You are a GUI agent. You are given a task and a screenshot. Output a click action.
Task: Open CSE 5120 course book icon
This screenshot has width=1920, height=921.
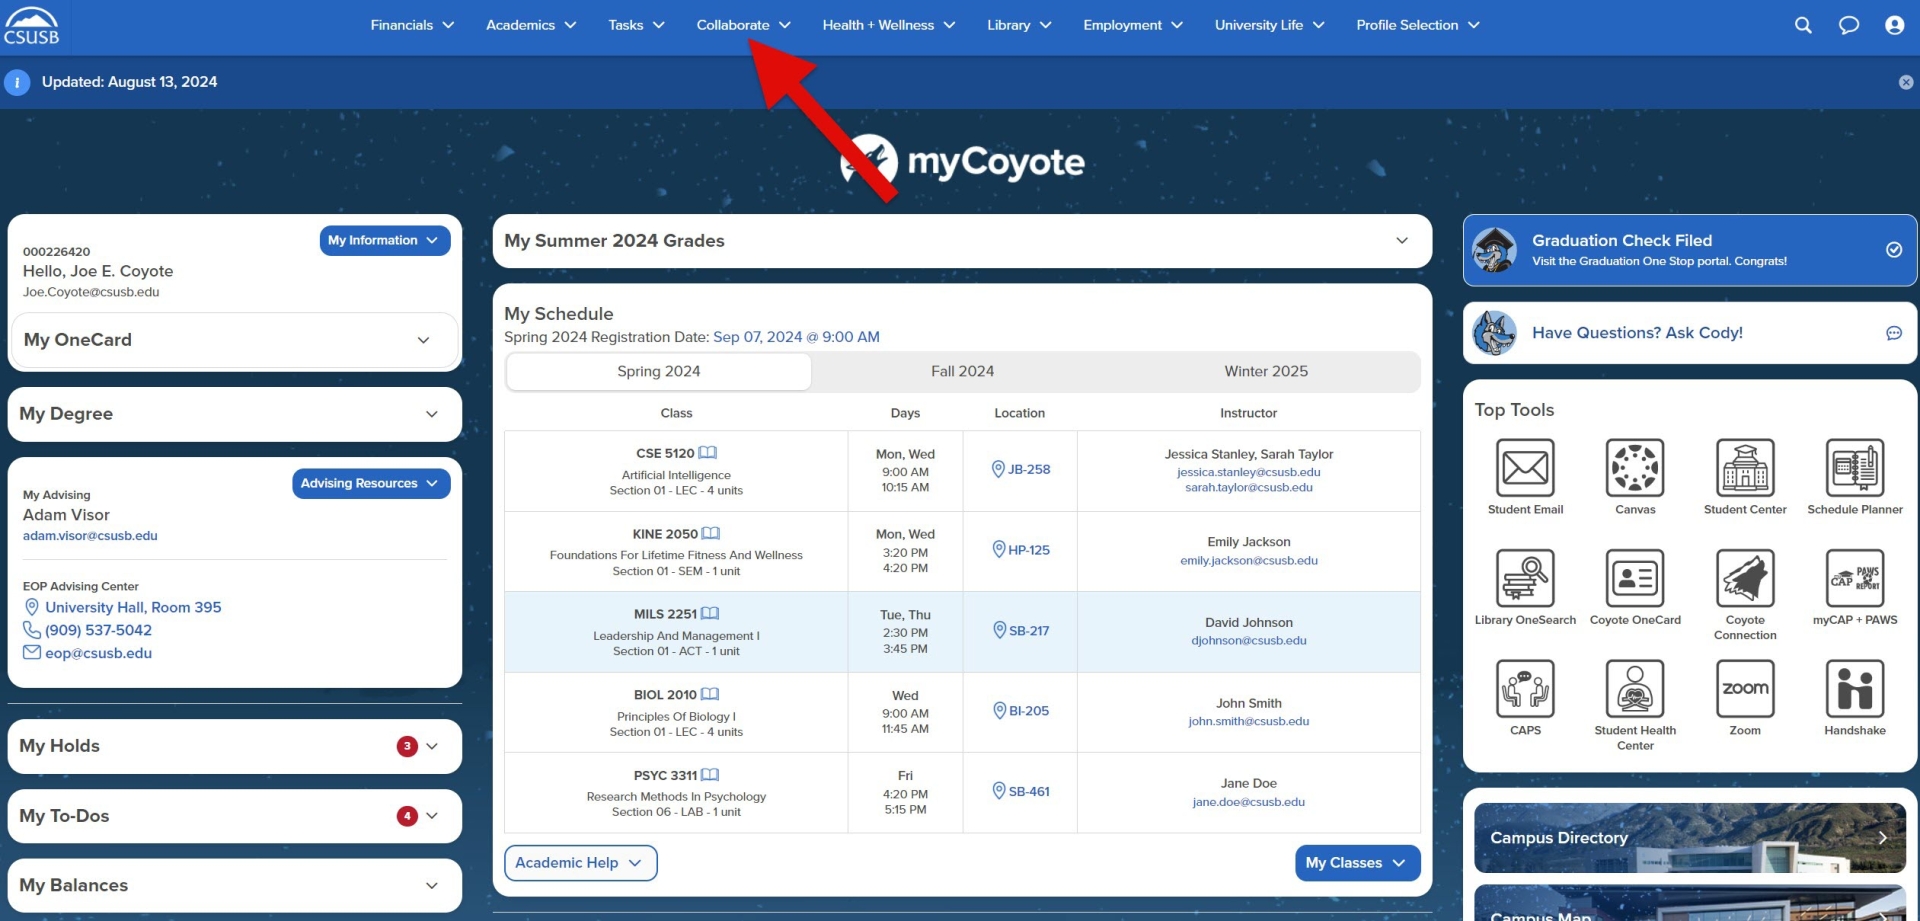pyautogui.click(x=708, y=453)
